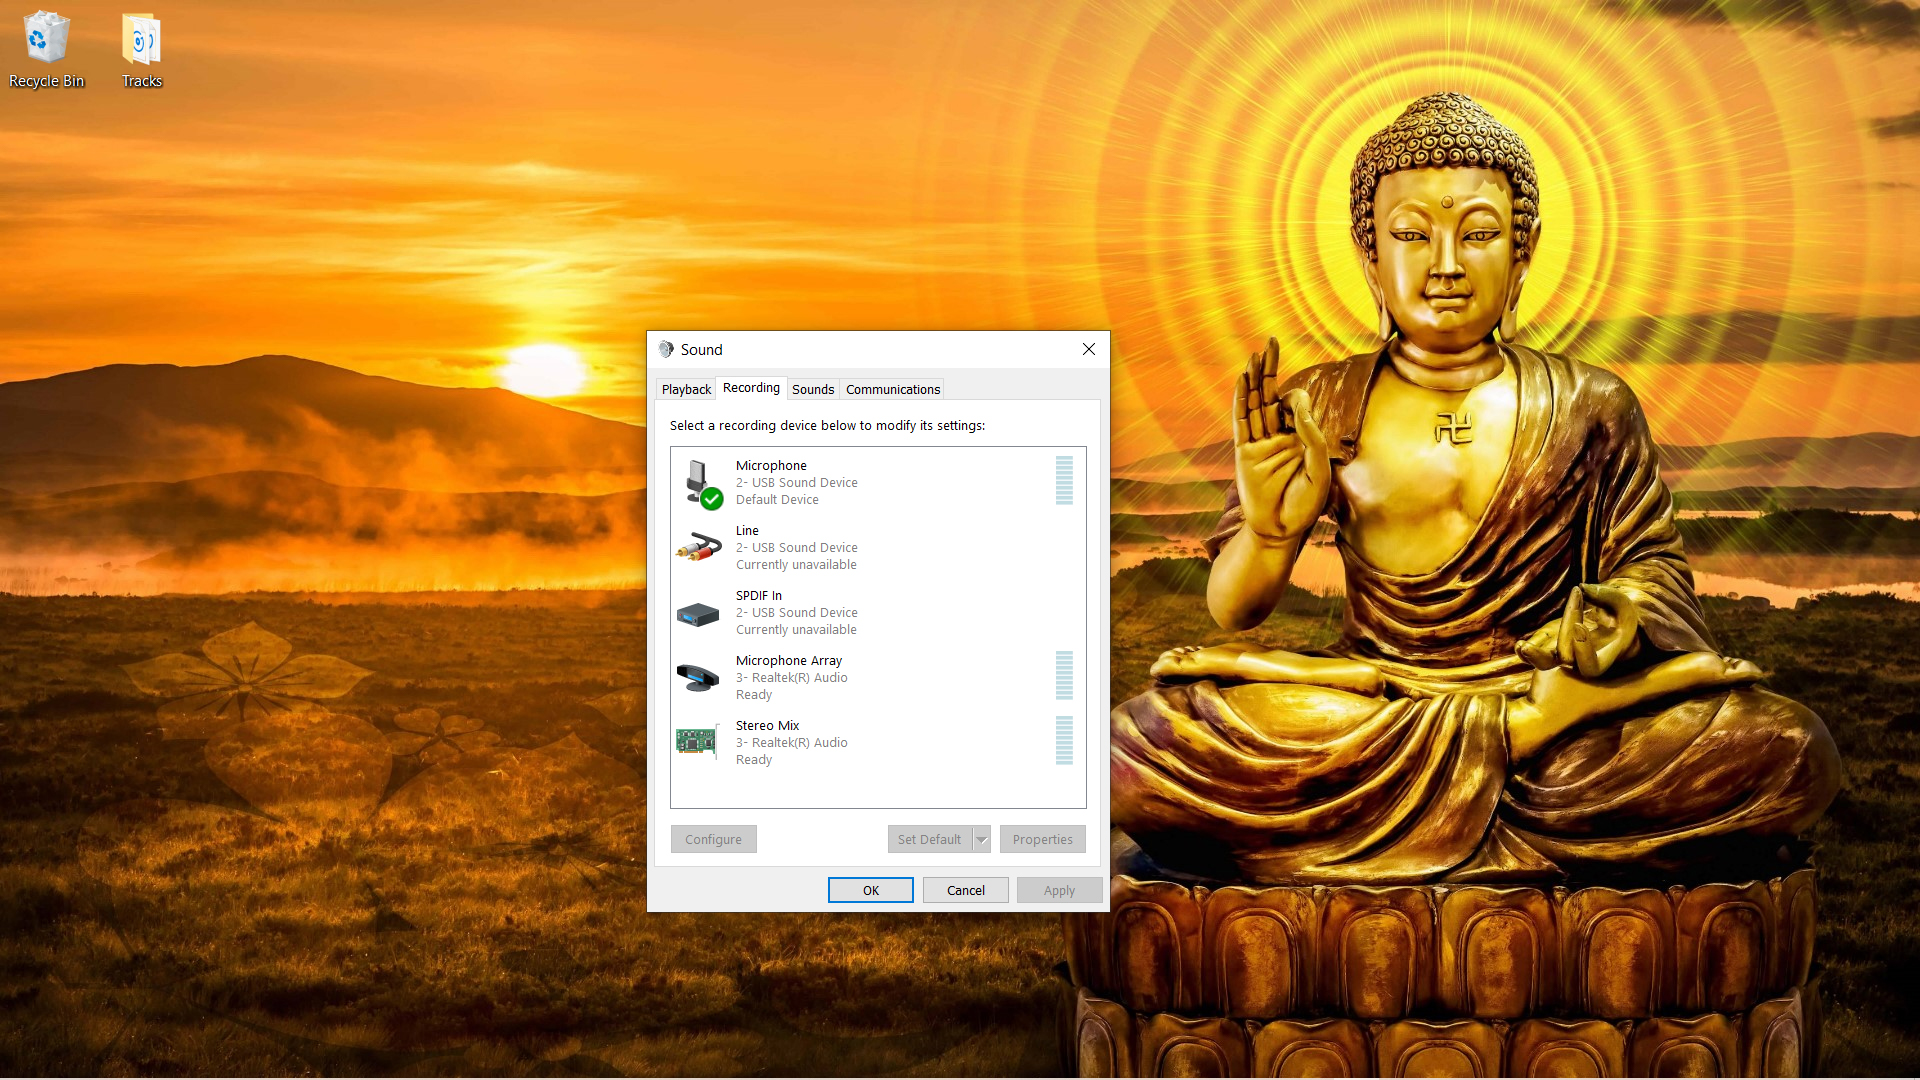This screenshot has height=1080, width=1920.
Task: Click the Microphone level meter
Action: click(x=1064, y=481)
